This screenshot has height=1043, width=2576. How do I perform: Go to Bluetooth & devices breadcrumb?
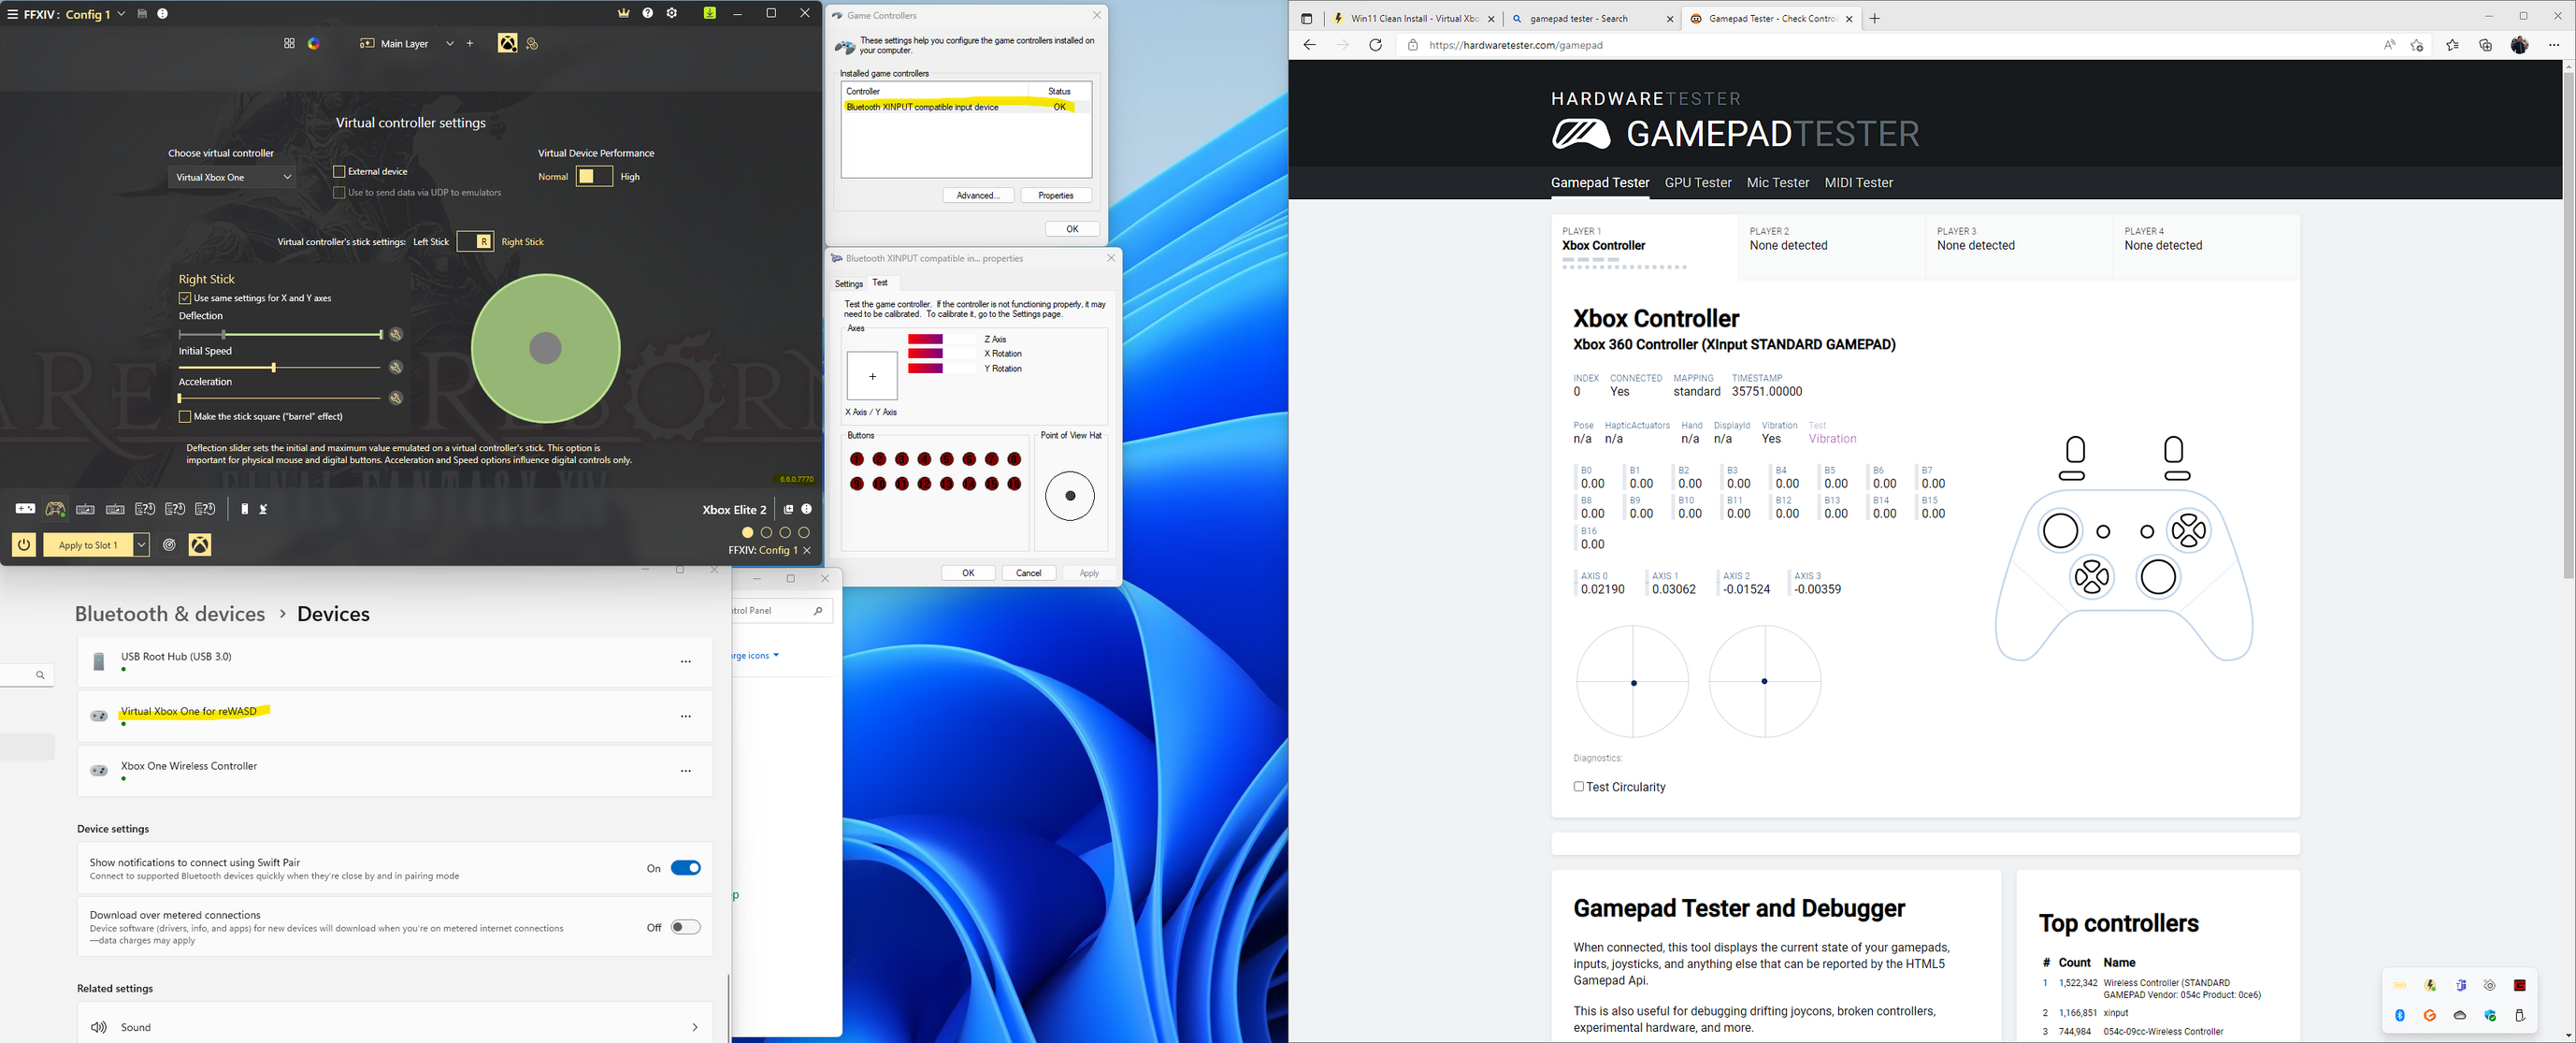click(170, 614)
